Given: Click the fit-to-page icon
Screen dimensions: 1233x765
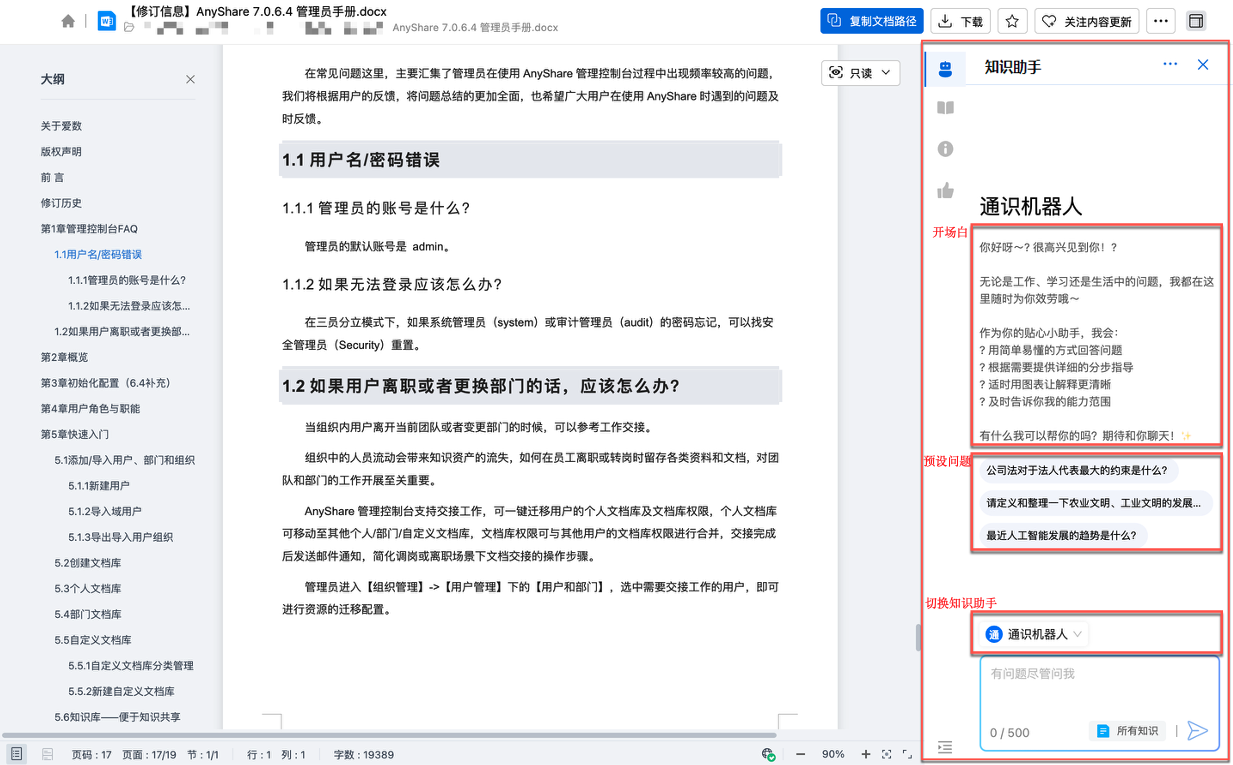Looking at the screenshot, I should tap(887, 754).
